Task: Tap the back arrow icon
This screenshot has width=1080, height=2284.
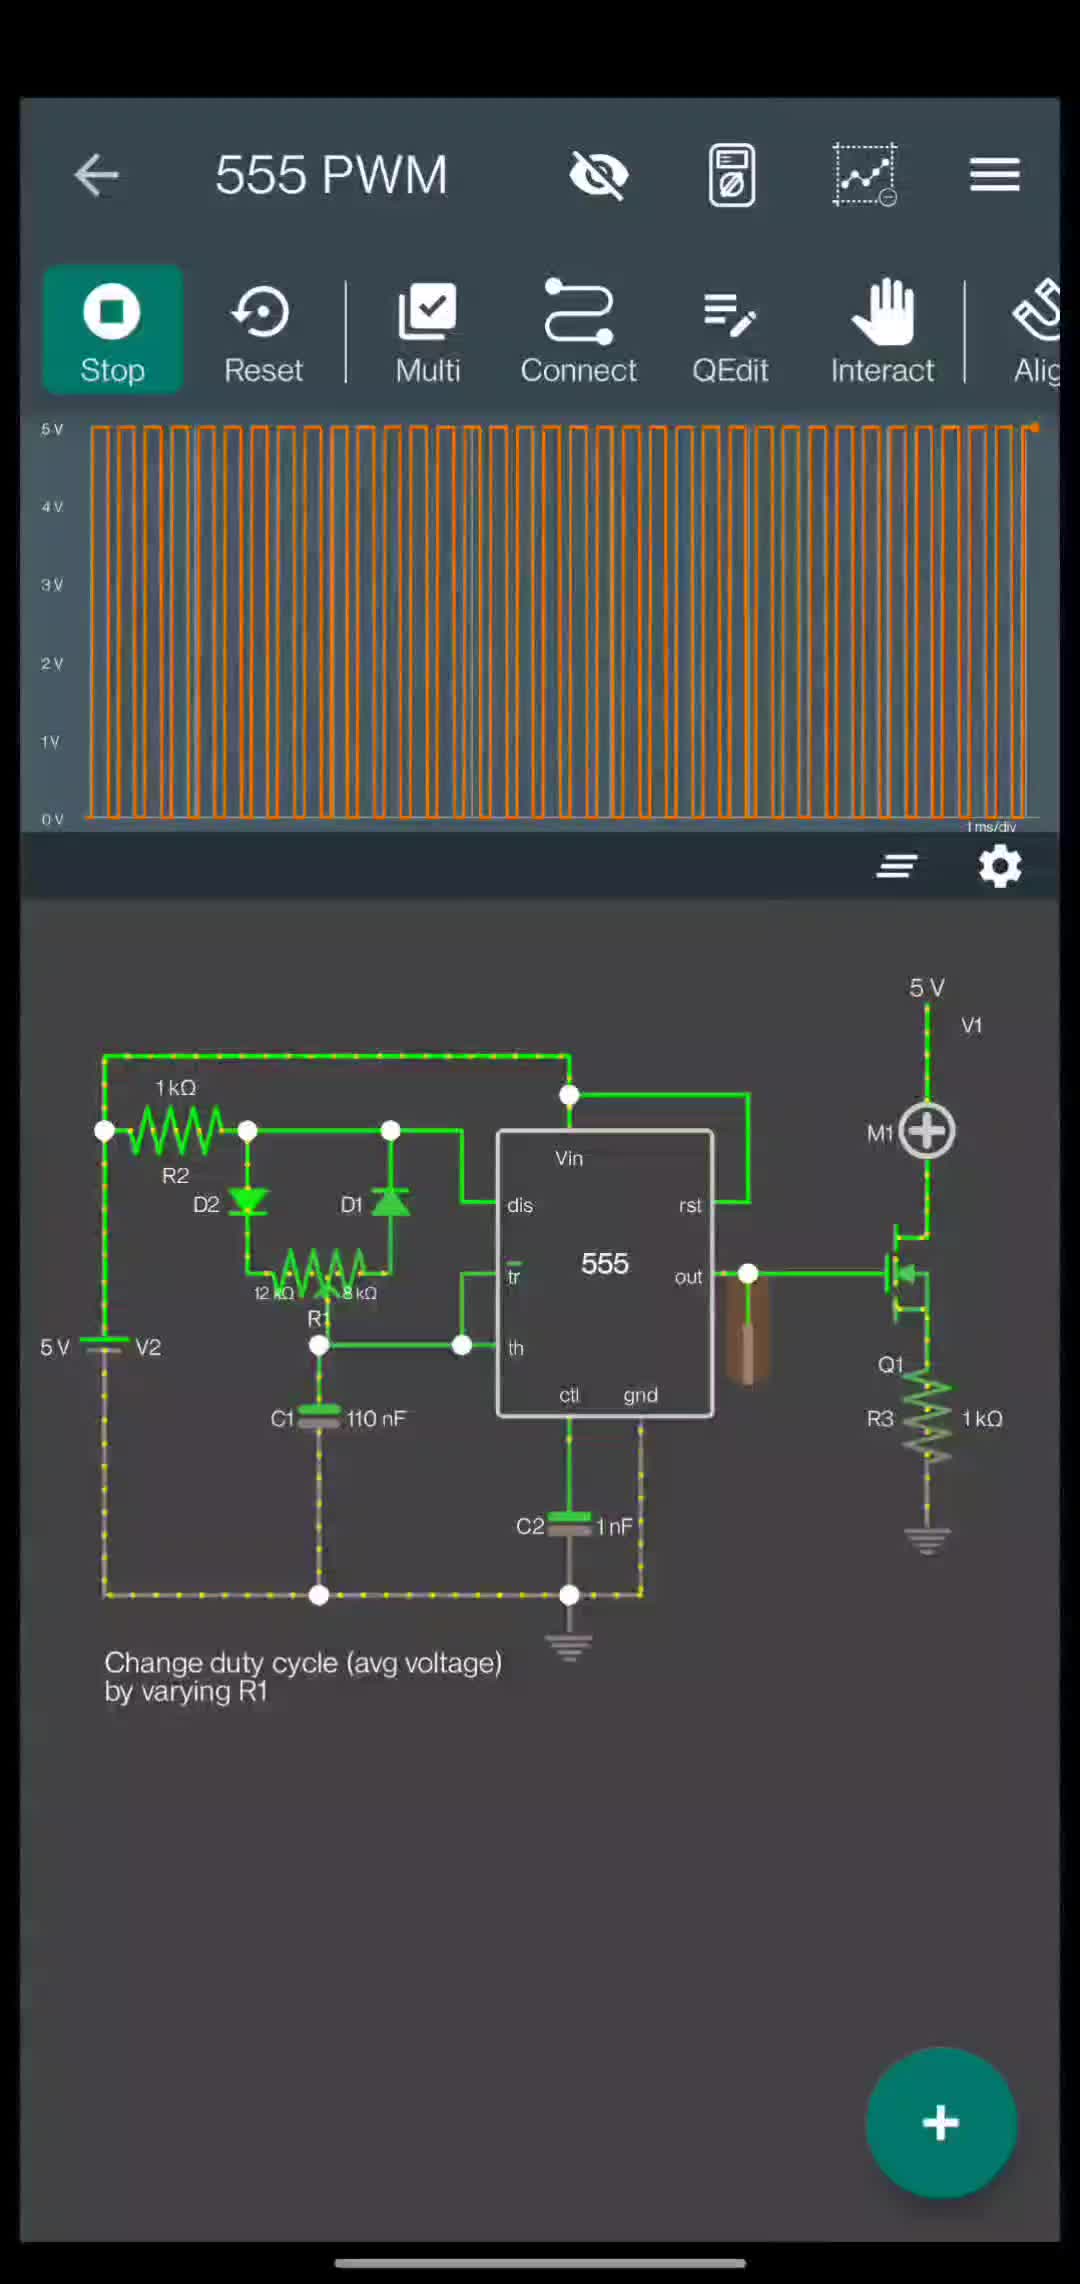Action: pos(97,176)
